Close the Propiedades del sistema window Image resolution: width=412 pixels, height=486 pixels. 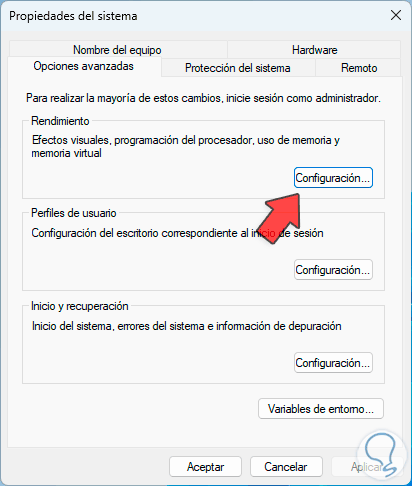(396, 15)
